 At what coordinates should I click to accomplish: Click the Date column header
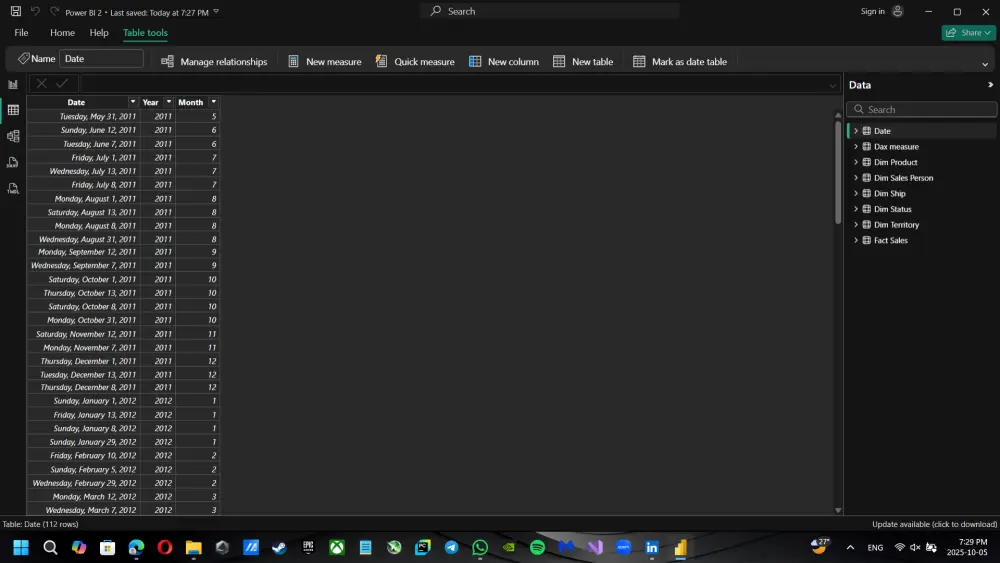point(76,102)
